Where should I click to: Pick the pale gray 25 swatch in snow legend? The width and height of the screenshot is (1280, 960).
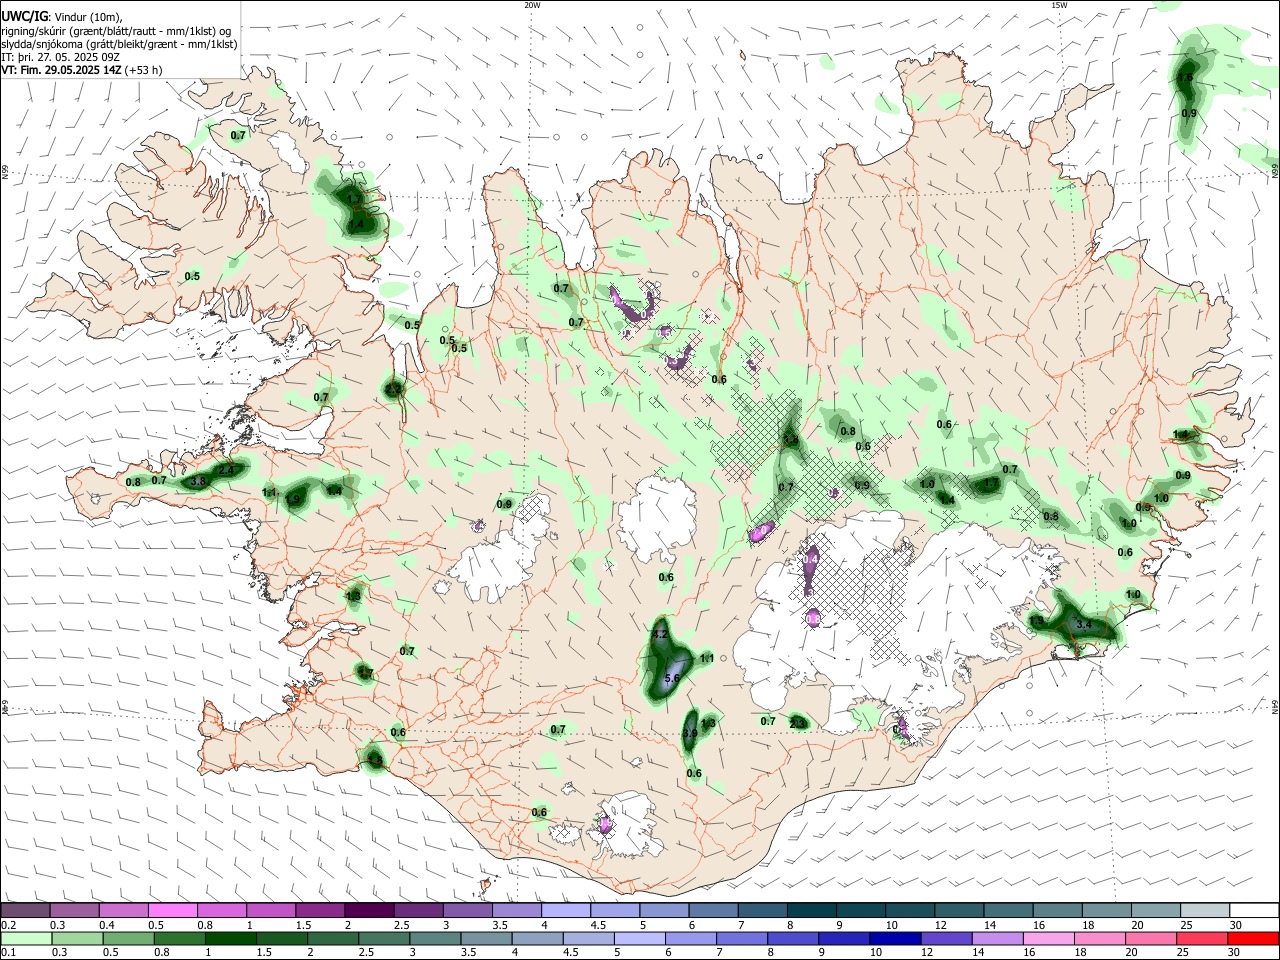click(x=1205, y=911)
